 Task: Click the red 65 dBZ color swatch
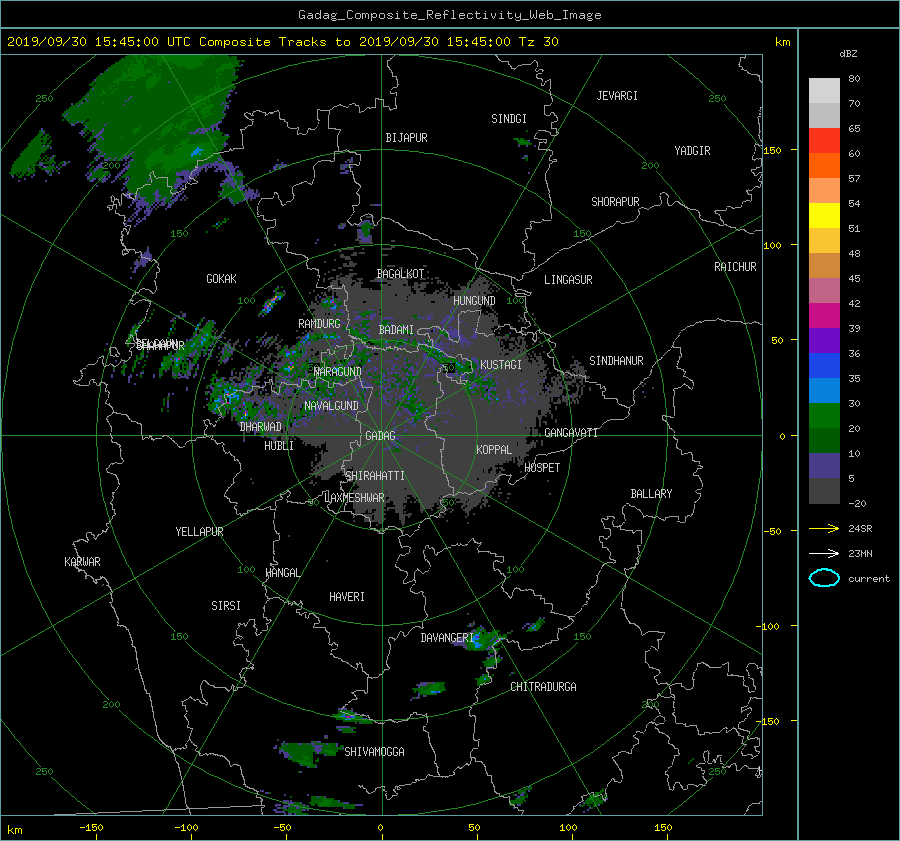tap(824, 141)
